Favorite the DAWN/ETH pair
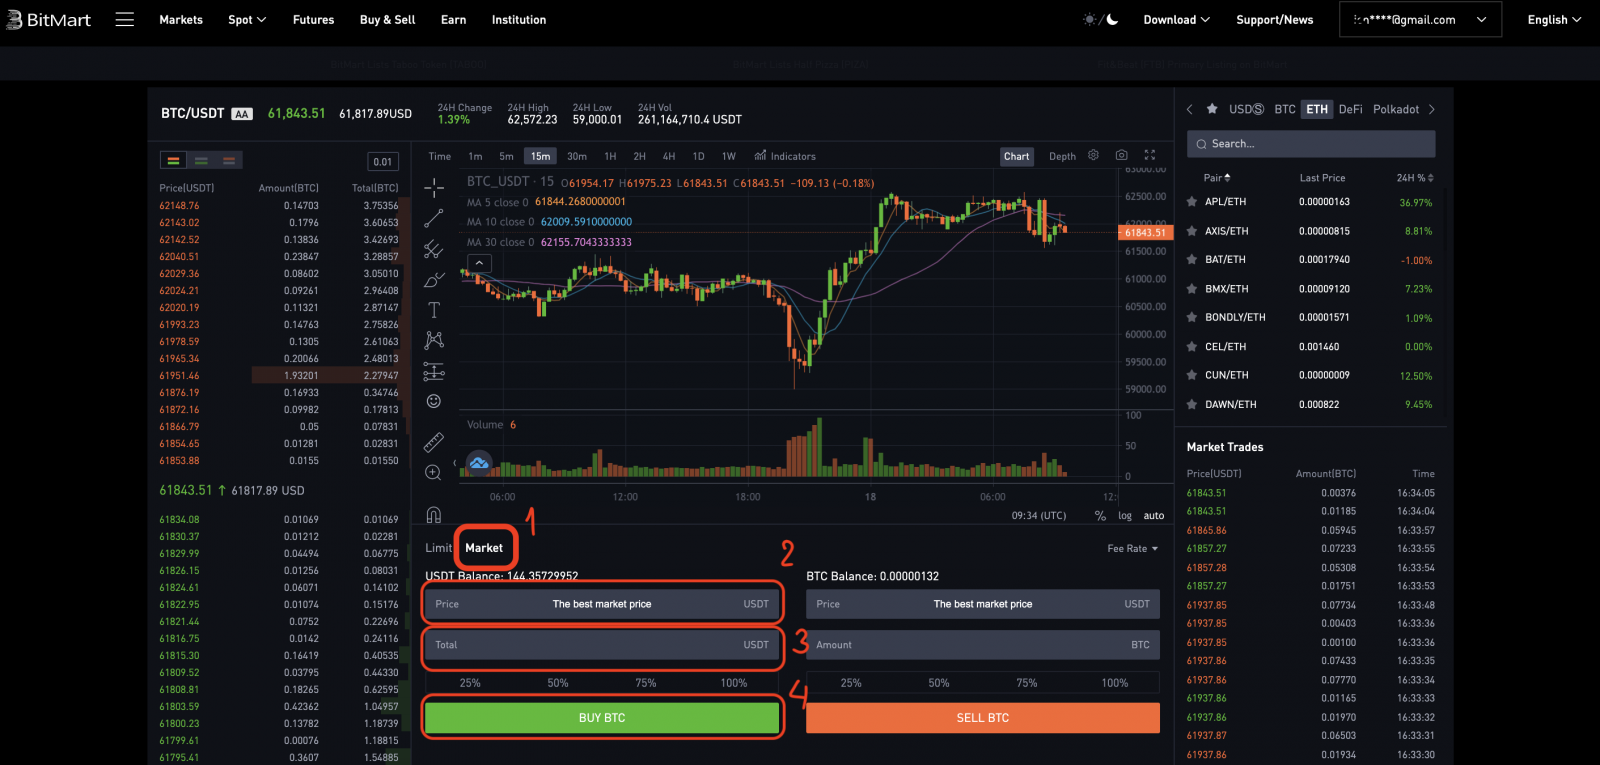Viewport: 1600px width, 765px height. click(1192, 405)
